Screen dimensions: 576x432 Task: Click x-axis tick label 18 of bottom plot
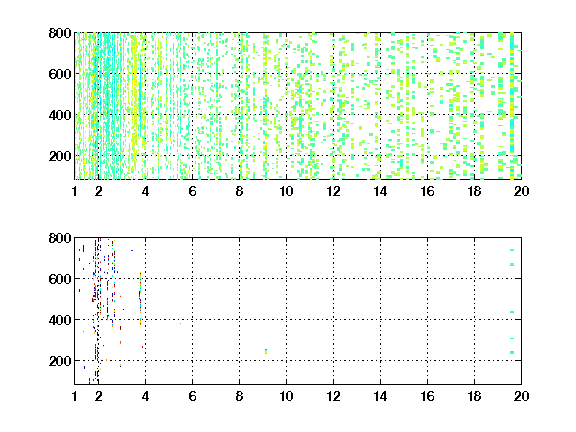click(x=474, y=396)
